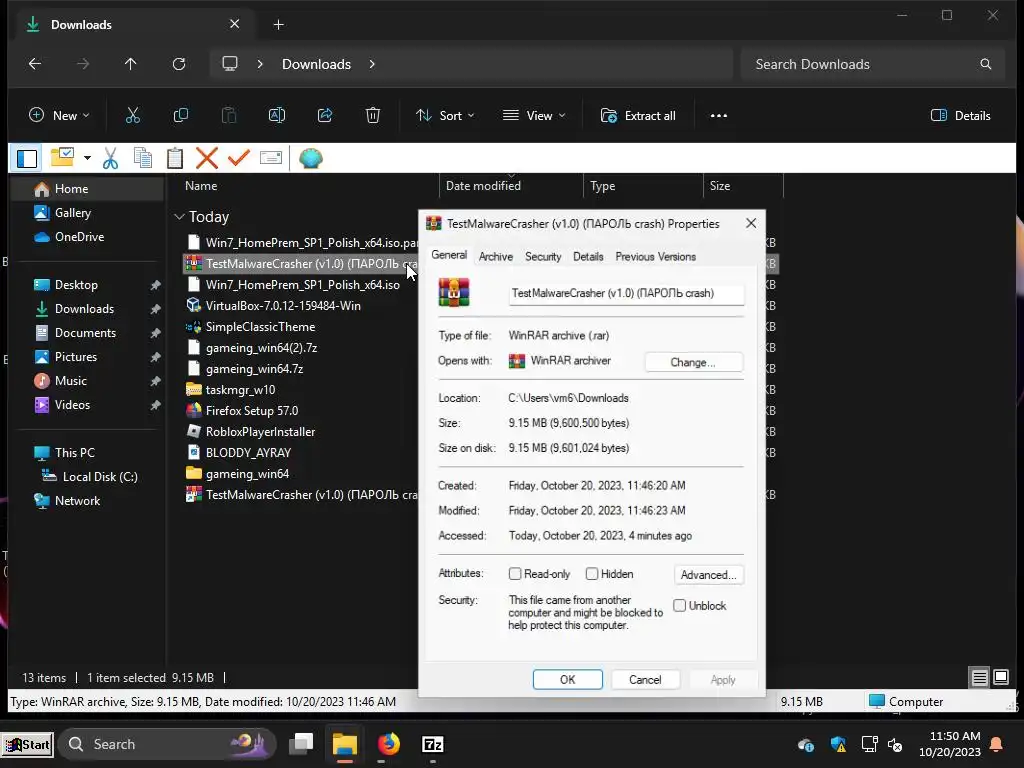Screen dimensions: 1024x768
Task: Switch to large thumbnails view icon in status bar
Action: click(x=1001, y=677)
